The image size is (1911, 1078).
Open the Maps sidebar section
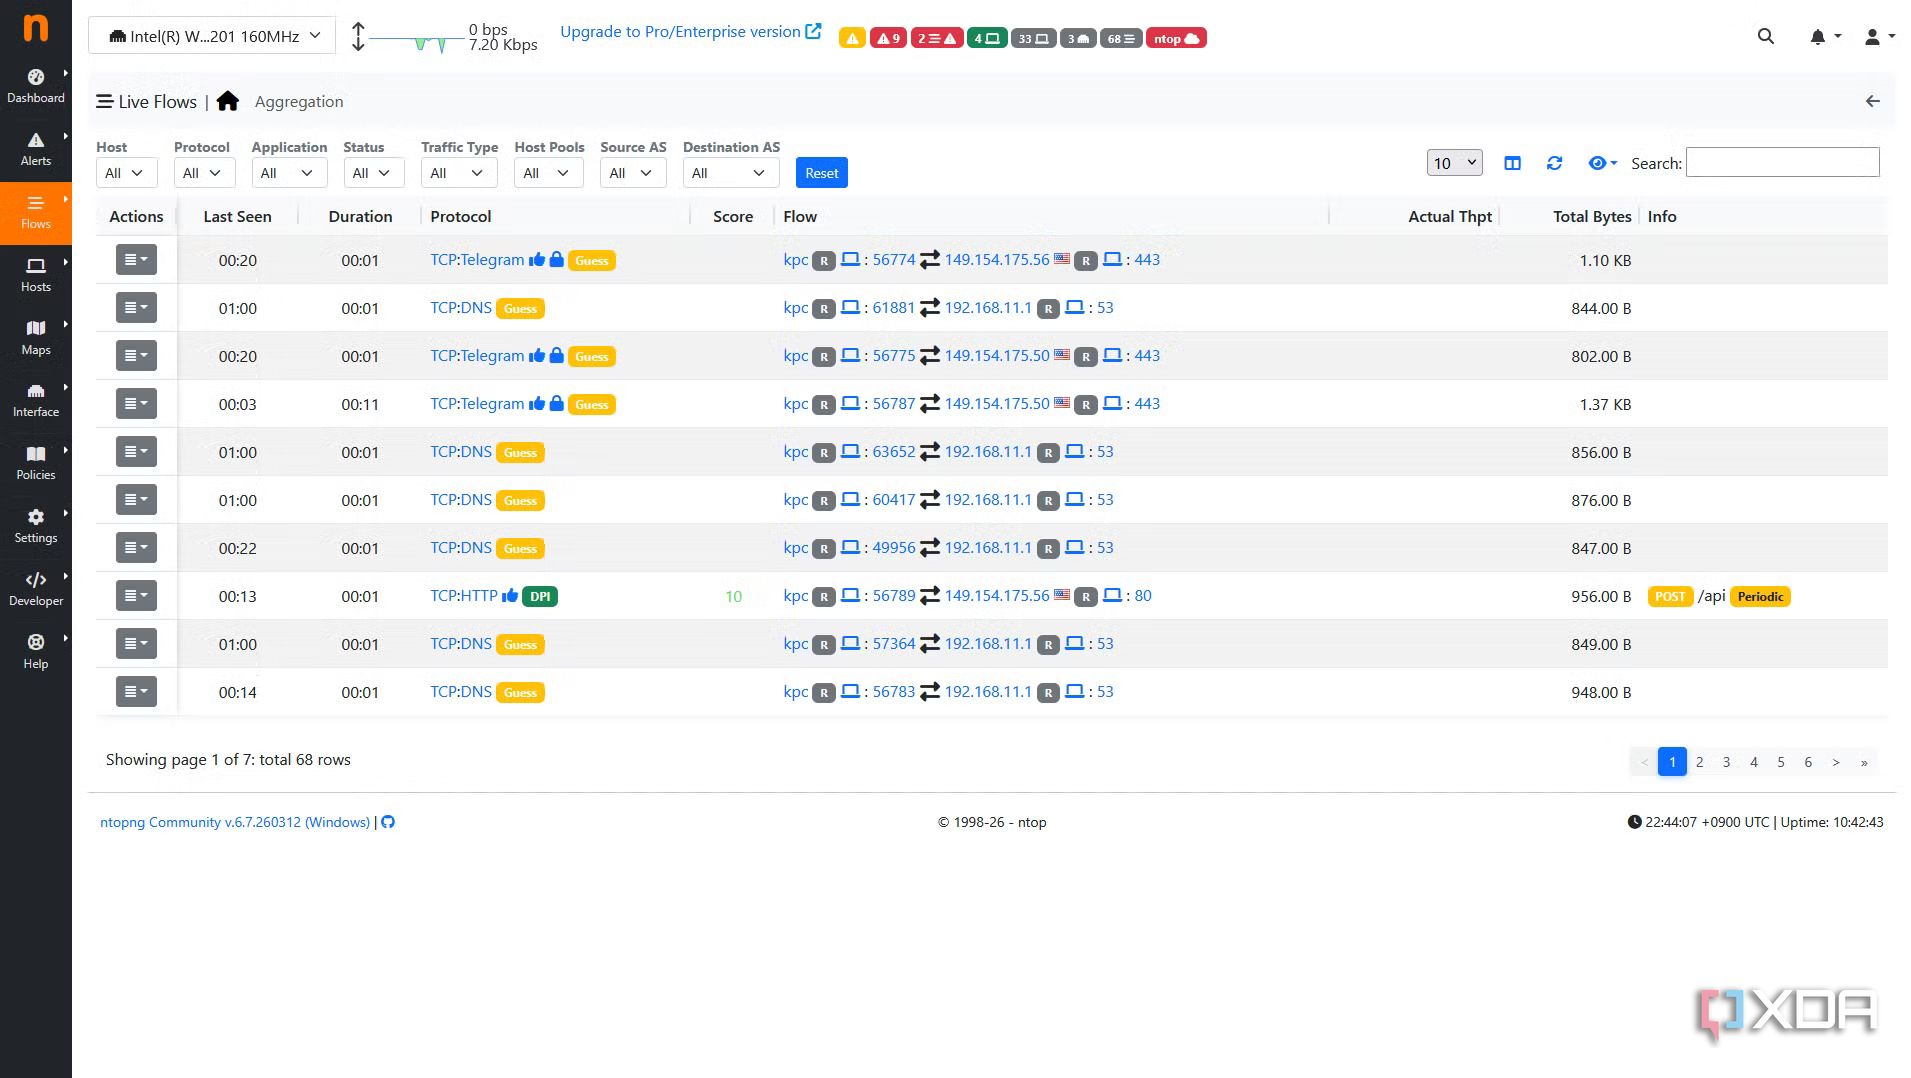tap(36, 338)
